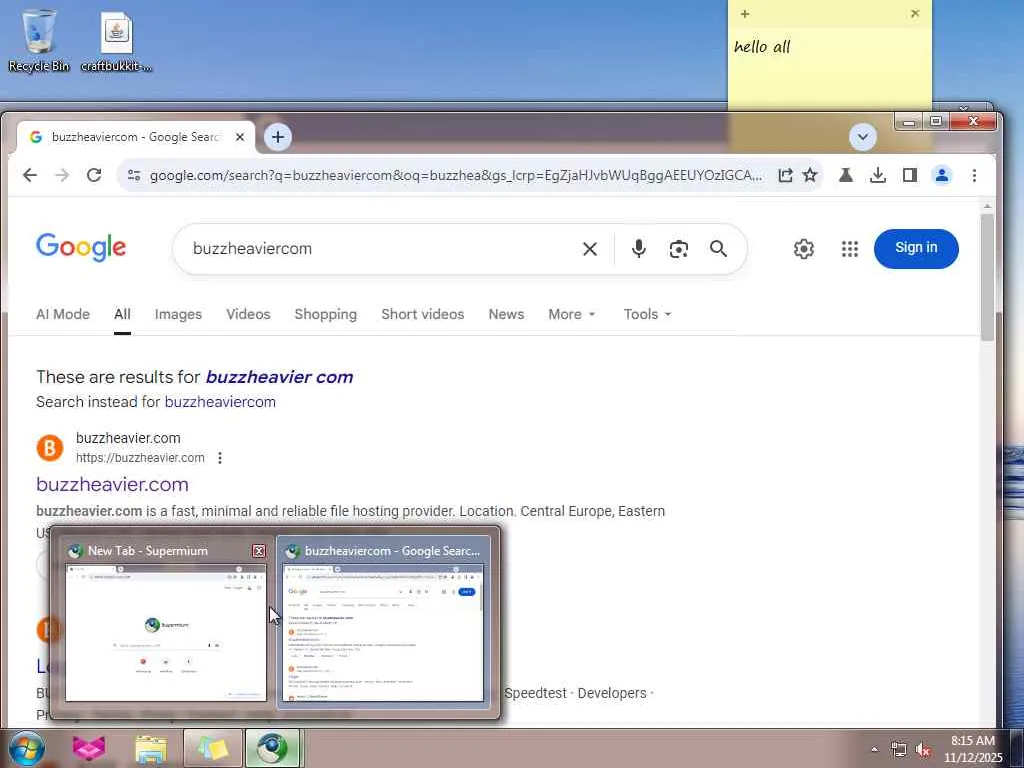The width and height of the screenshot is (1024, 768).
Task: Open the Short videos tab
Action: point(423,314)
